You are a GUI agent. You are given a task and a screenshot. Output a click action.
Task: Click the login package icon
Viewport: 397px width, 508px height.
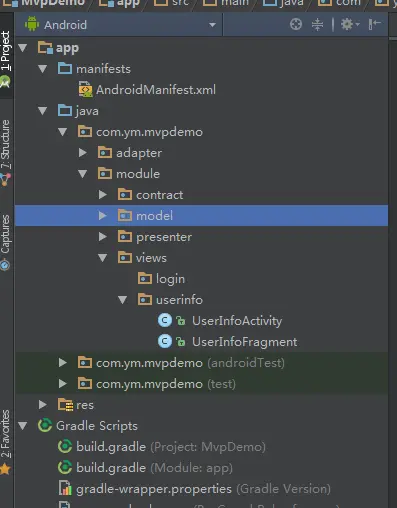click(145, 278)
